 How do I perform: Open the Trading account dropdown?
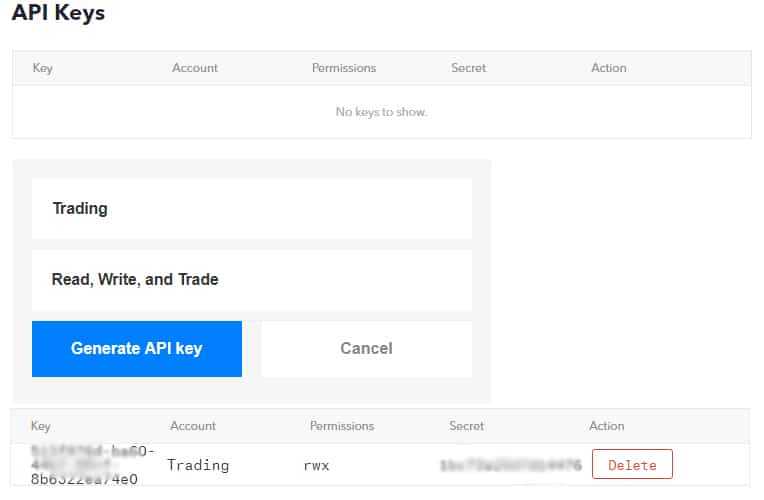pyautogui.click(x=252, y=209)
